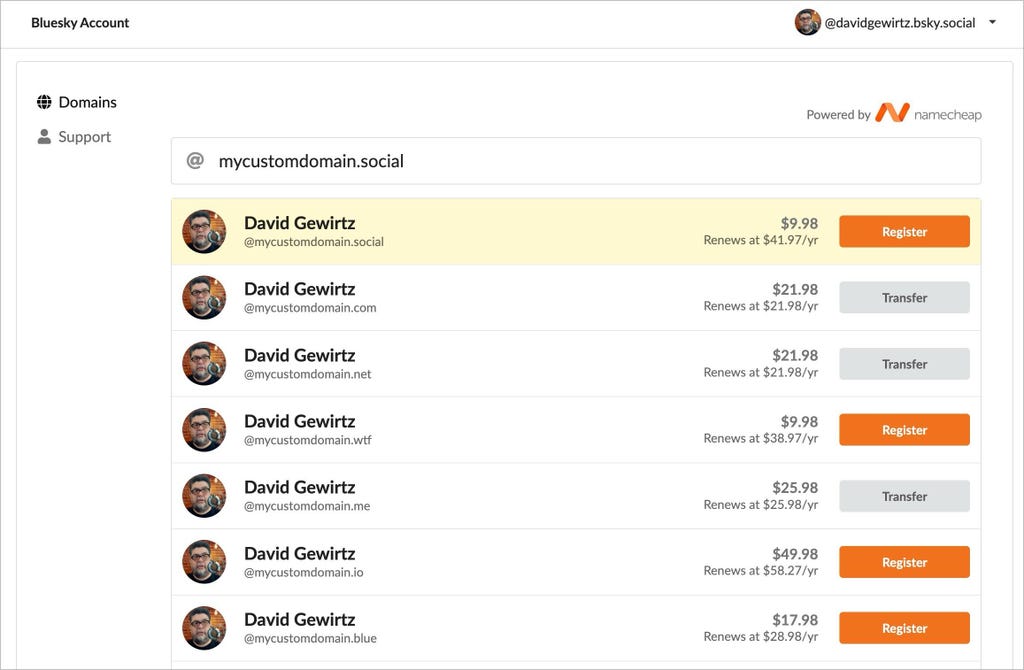
Task: Click David Gewirtz name in the .social row
Action: [x=300, y=223]
